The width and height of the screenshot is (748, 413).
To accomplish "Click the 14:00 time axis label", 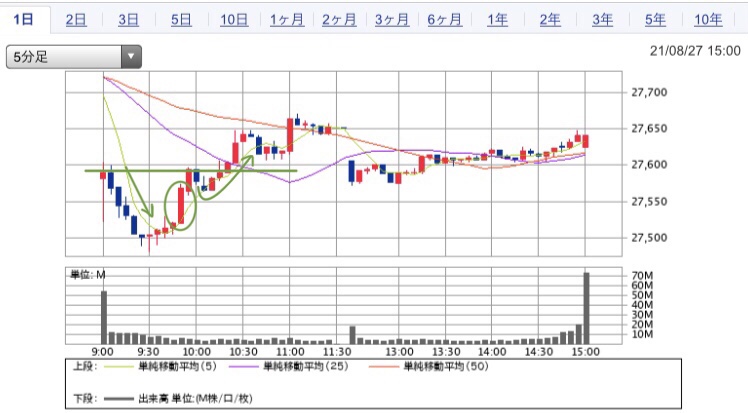I will [x=492, y=352].
